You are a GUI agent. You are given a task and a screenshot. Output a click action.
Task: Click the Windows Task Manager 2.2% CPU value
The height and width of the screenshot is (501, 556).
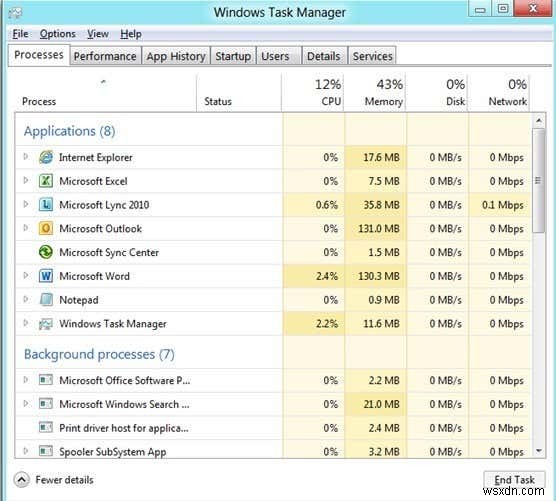[327, 323]
